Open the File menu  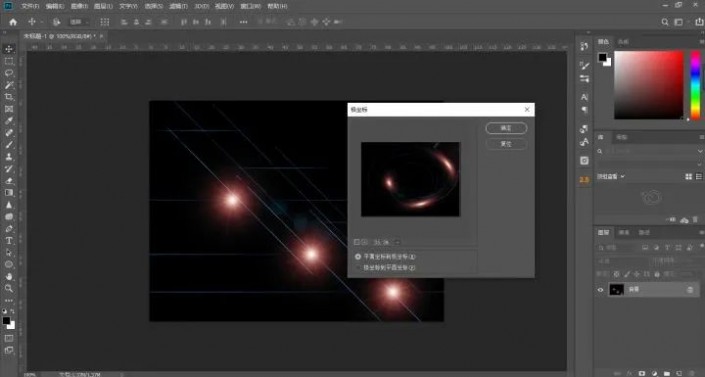pos(30,6)
